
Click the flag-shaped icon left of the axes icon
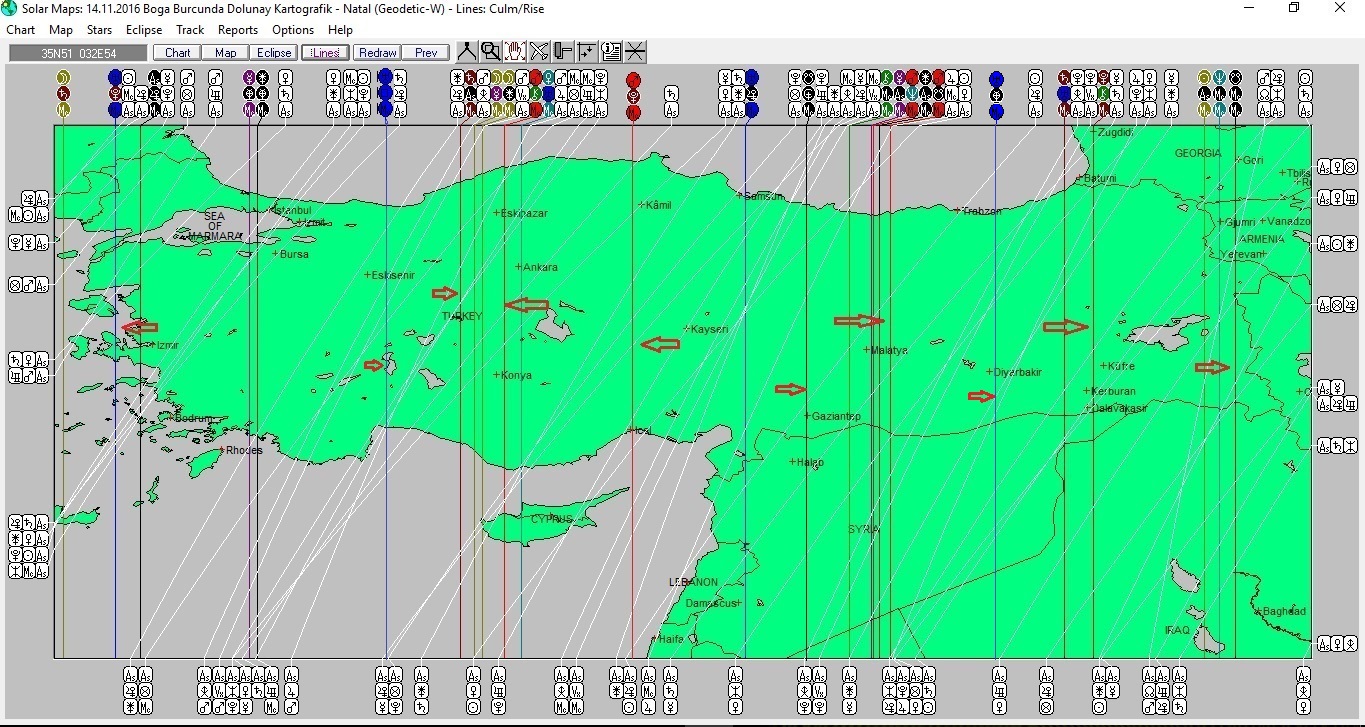click(563, 52)
